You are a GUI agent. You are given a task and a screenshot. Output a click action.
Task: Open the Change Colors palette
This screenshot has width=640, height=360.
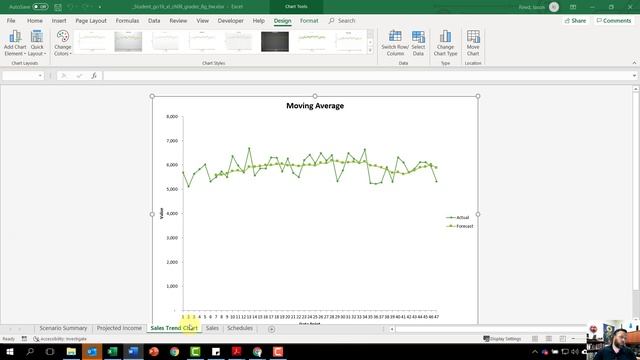click(x=63, y=43)
